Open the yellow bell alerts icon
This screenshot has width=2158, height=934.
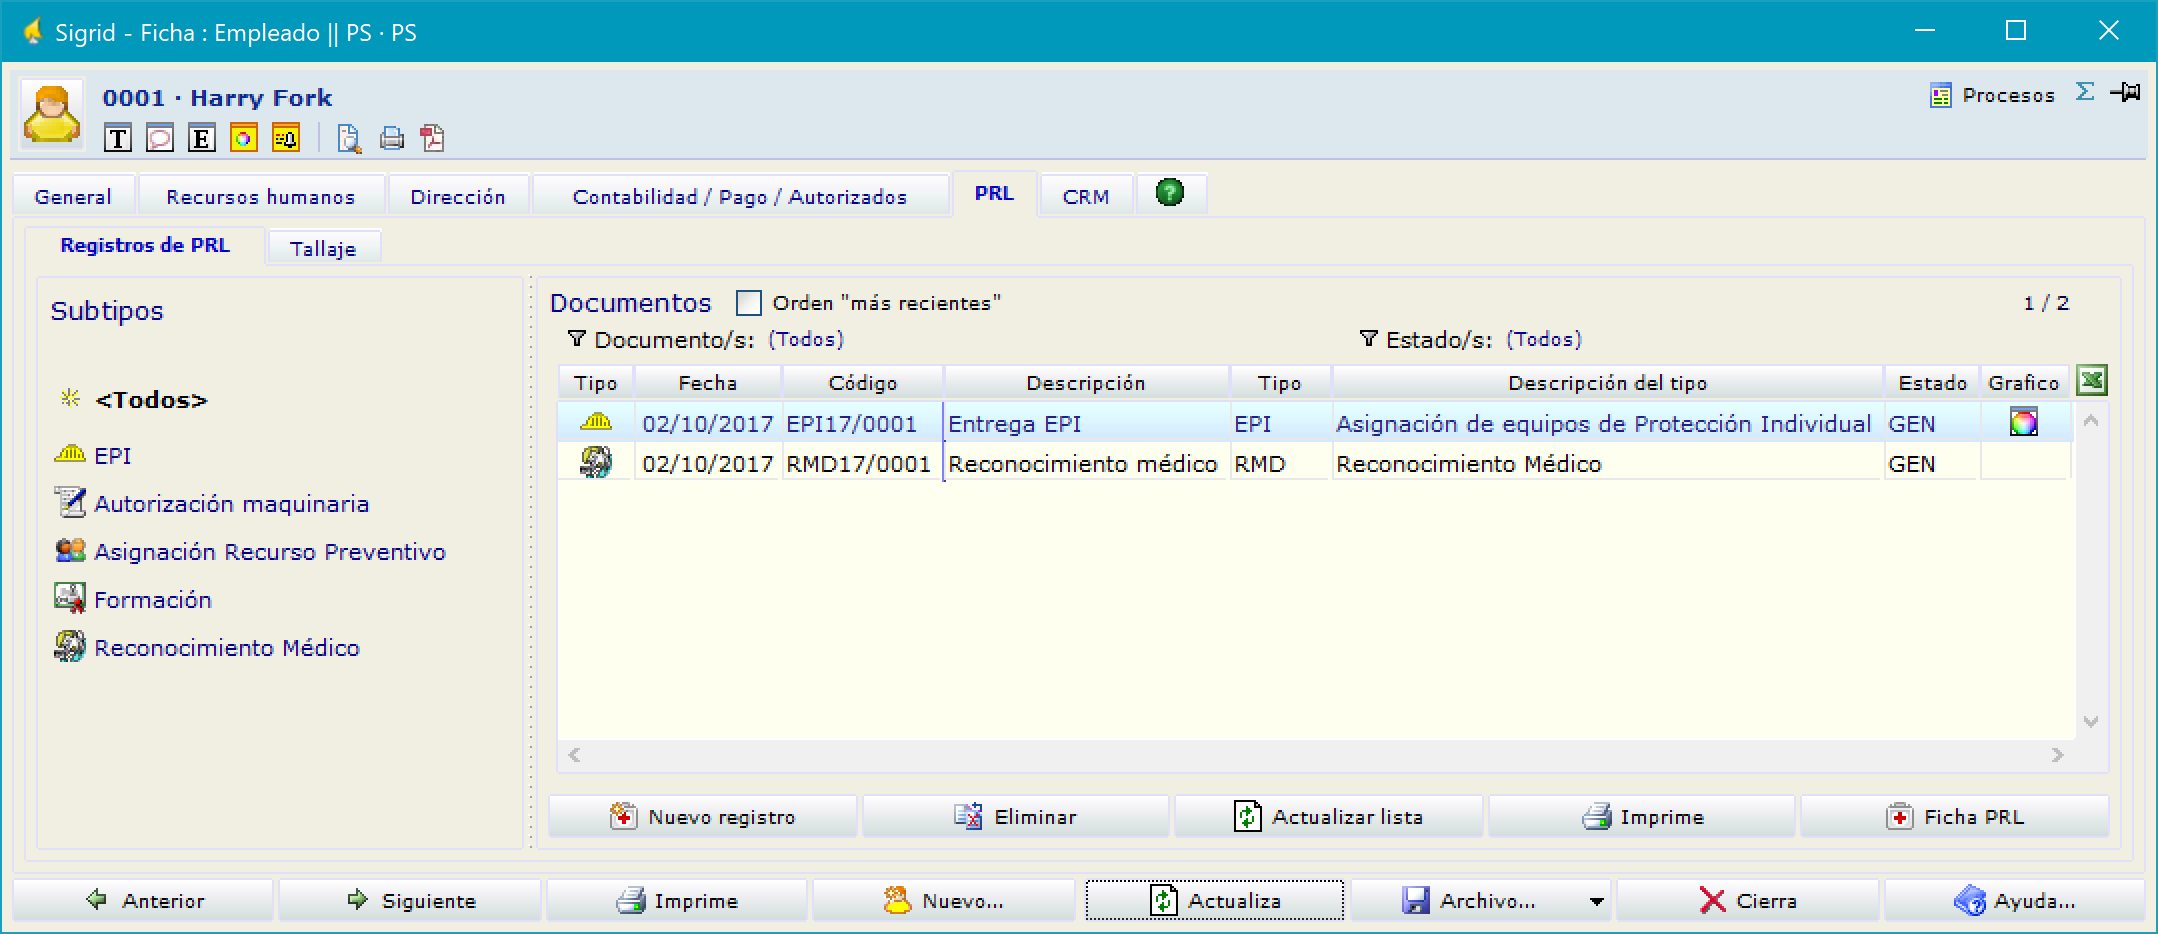[x=285, y=138]
